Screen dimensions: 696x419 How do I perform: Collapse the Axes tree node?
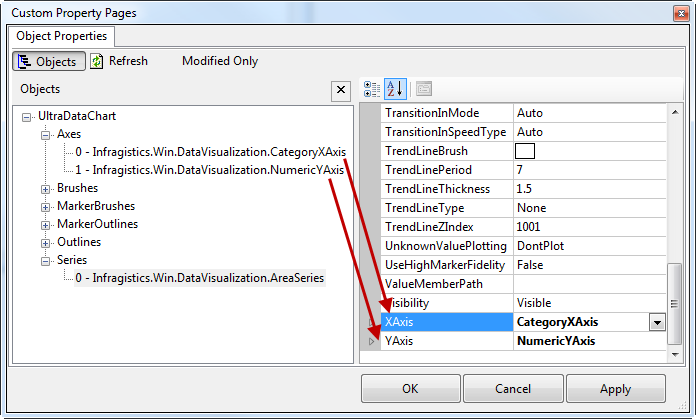[x=46, y=134]
